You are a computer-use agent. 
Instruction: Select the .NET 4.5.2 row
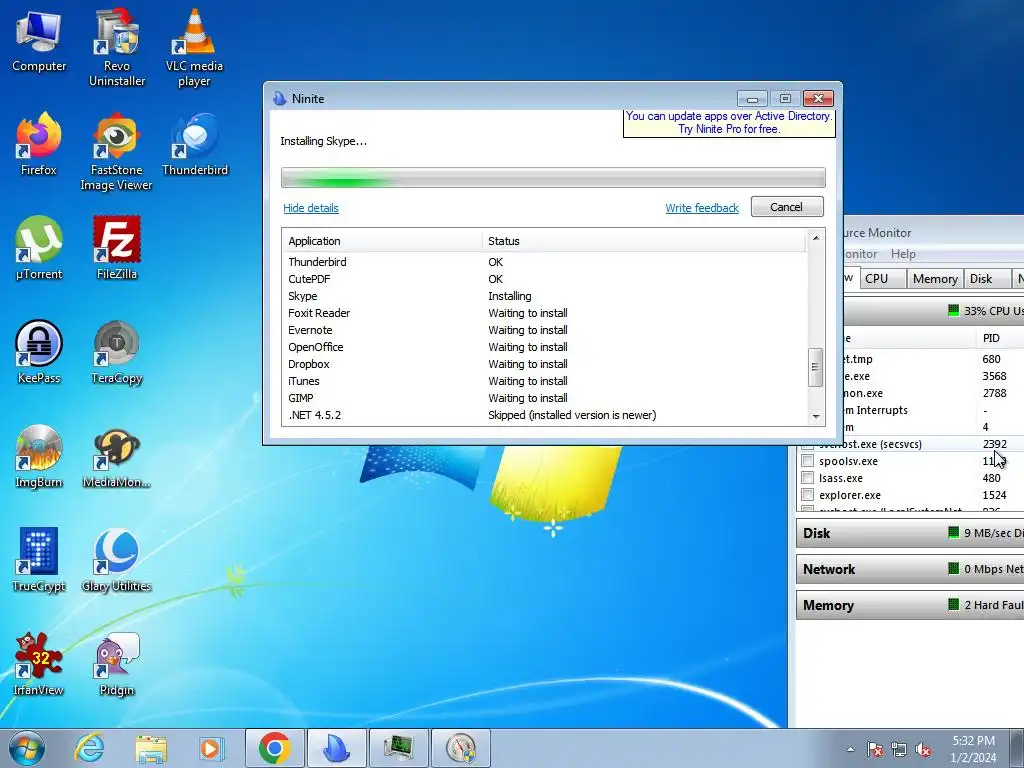tap(545, 415)
